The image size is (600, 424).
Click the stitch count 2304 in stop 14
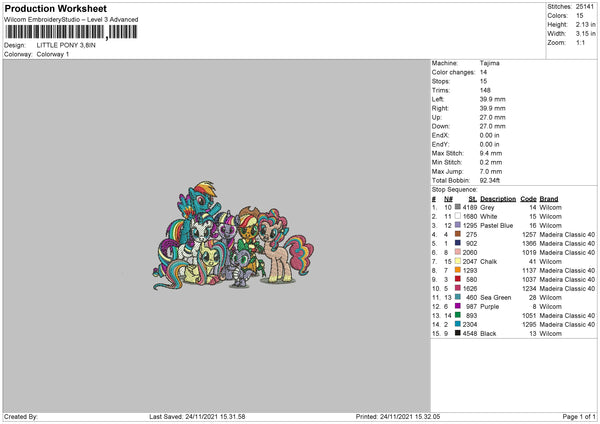[x=470, y=324]
